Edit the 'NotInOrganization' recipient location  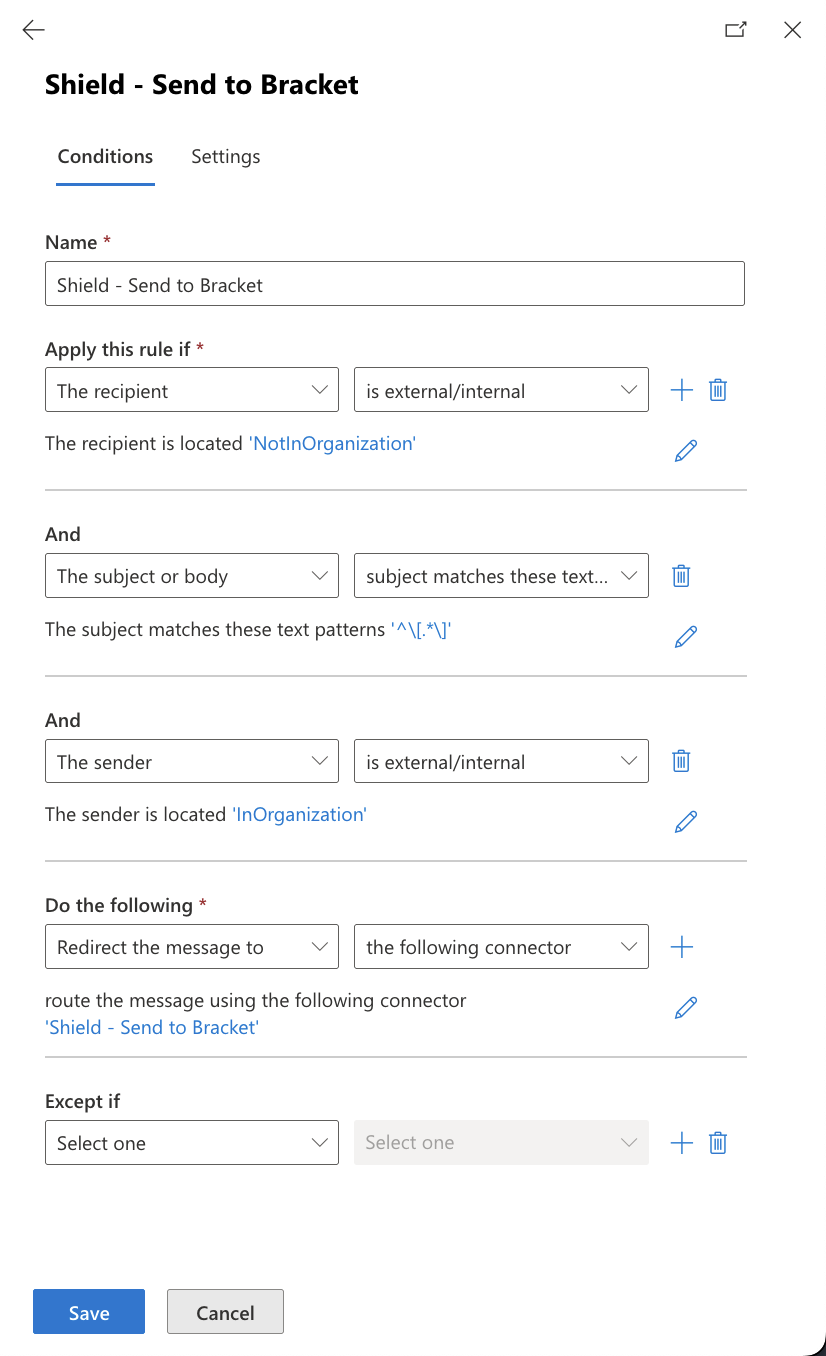pos(686,450)
